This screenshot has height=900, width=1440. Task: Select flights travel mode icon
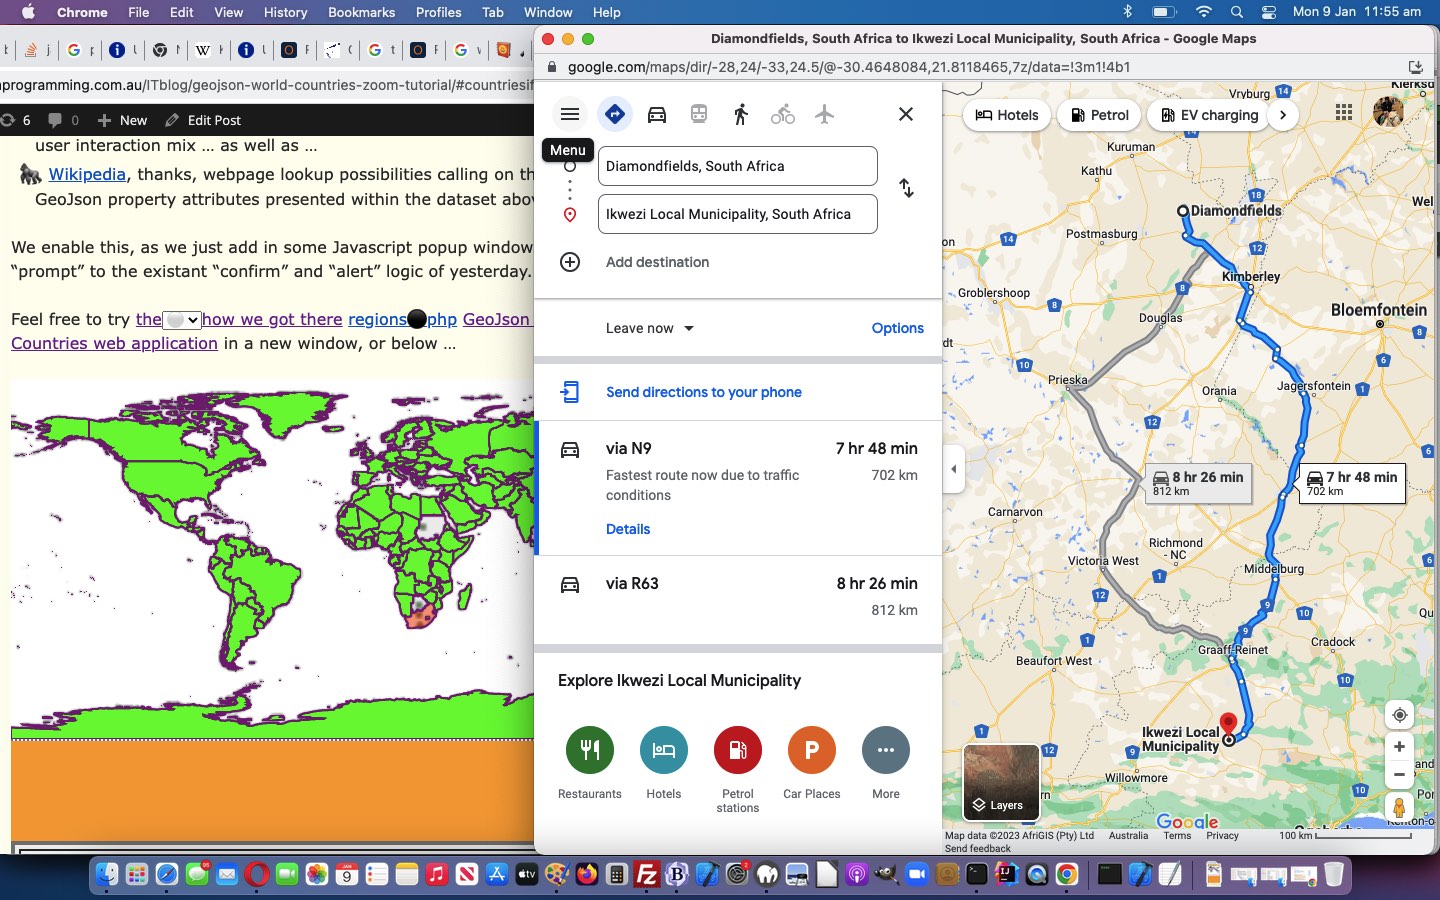coord(824,114)
